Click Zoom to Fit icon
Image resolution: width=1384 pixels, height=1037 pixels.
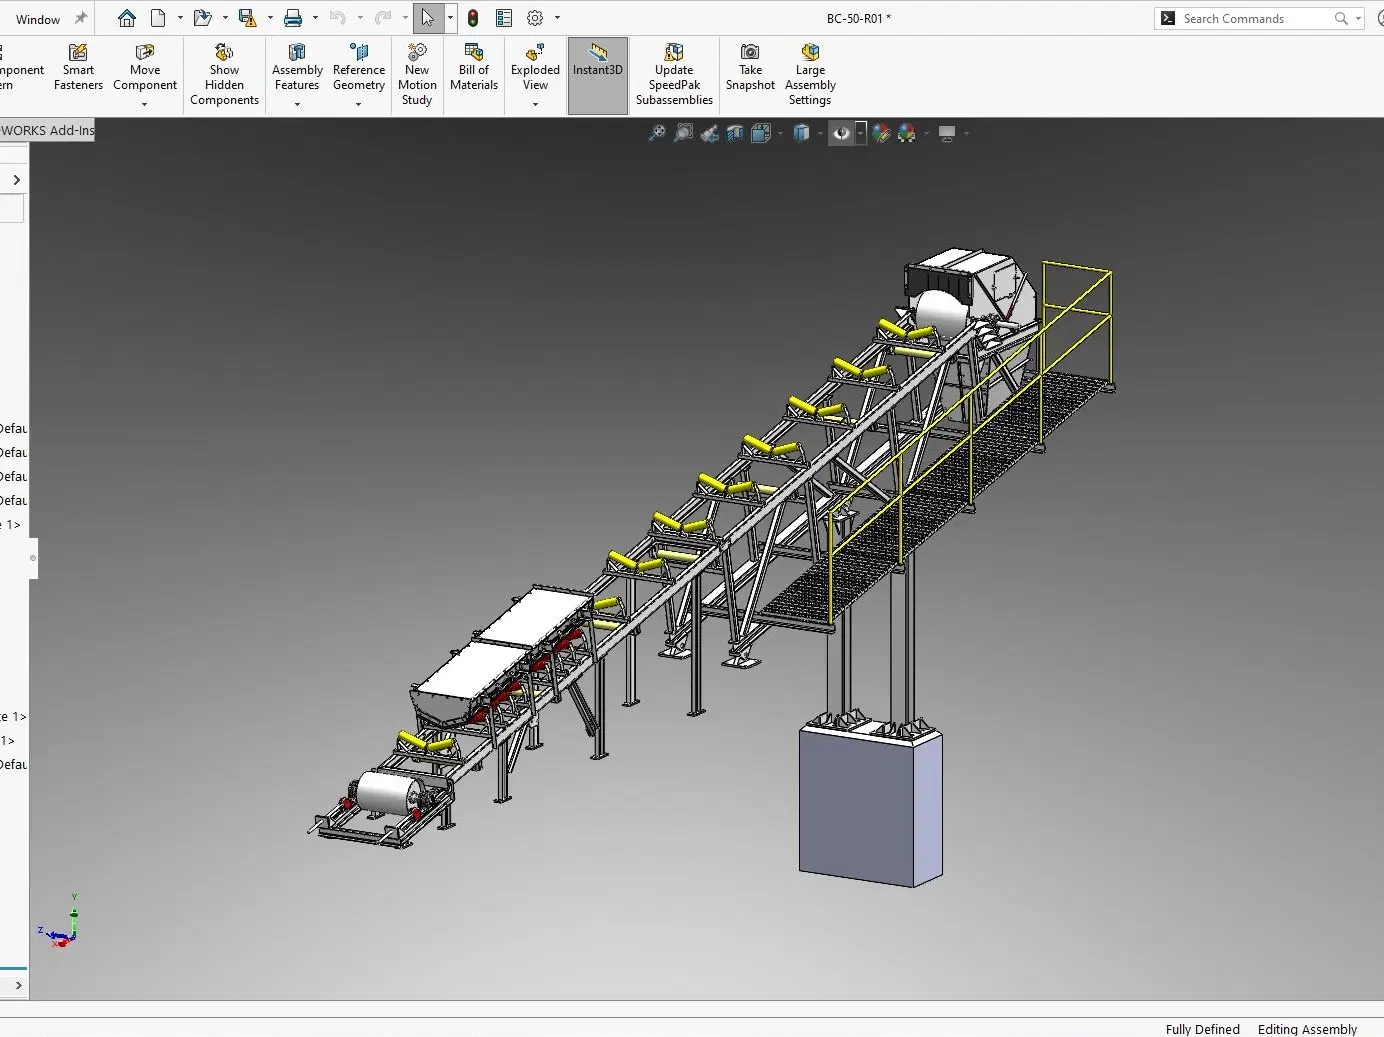tap(657, 133)
